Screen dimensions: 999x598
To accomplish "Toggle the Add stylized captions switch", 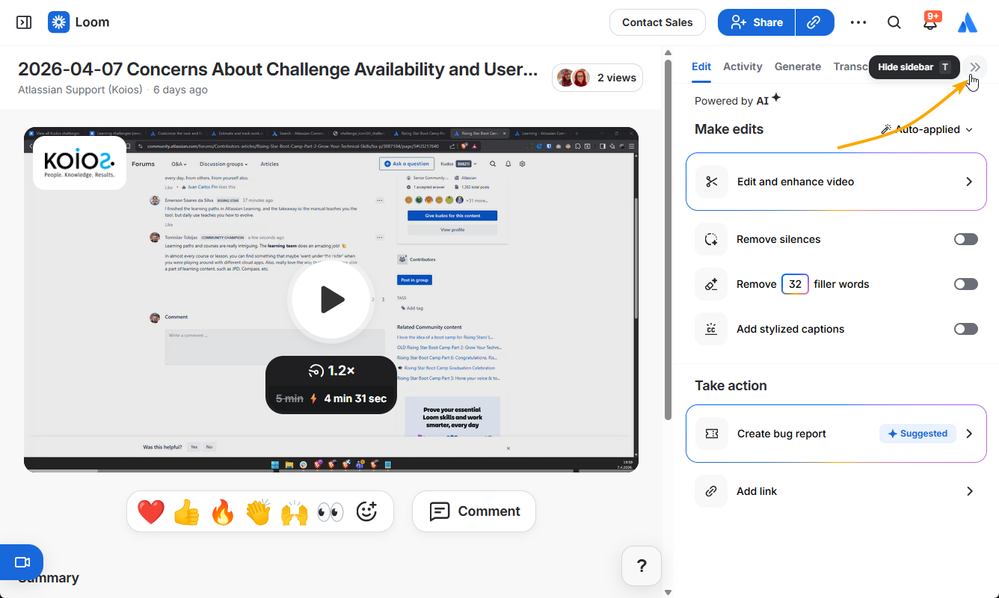I will click(x=966, y=329).
